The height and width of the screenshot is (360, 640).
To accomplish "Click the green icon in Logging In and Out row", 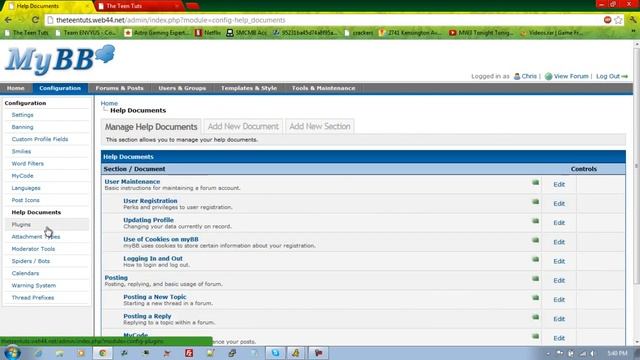I will tap(536, 259).
